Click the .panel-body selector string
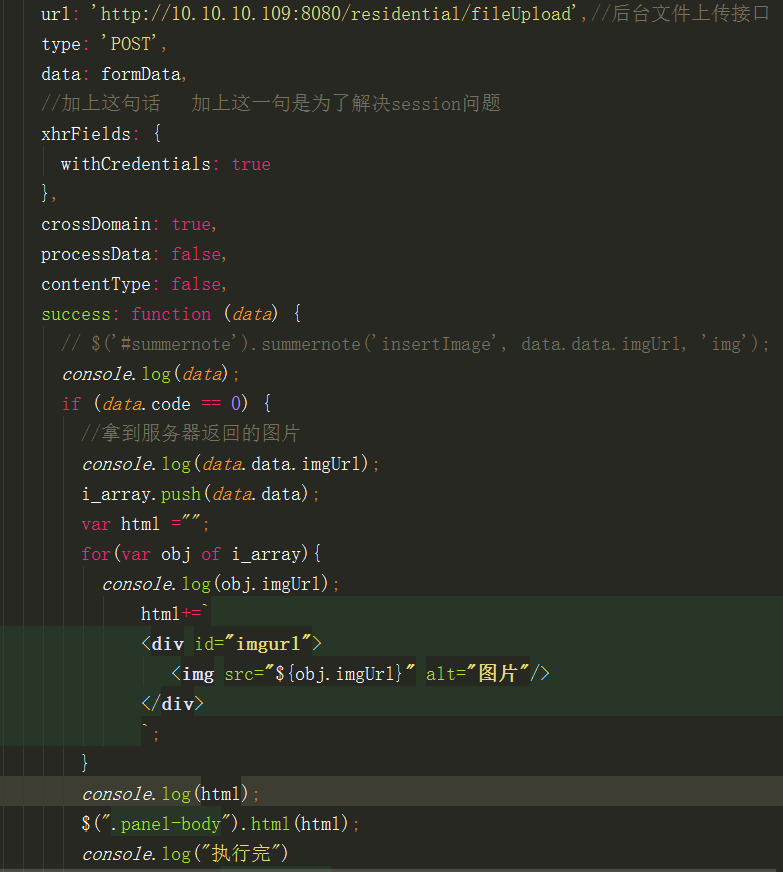This screenshot has height=872, width=783. click(x=166, y=824)
